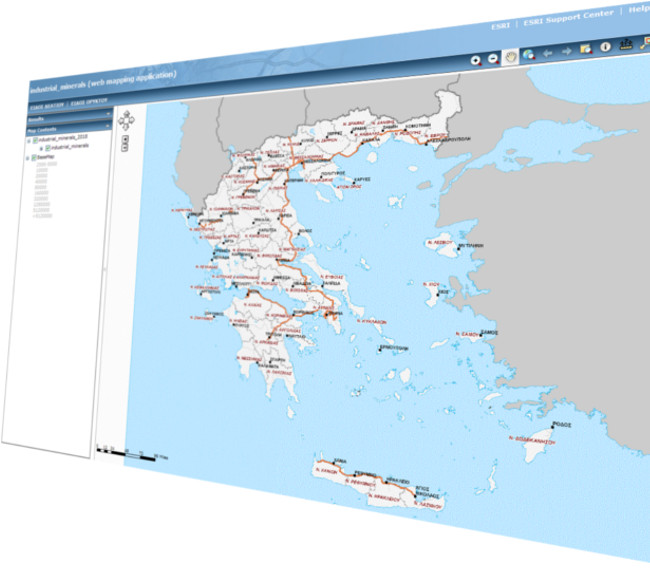Collapse the Map Contents panel arrow
Viewport: 650px width, 568px height.
click(x=107, y=125)
